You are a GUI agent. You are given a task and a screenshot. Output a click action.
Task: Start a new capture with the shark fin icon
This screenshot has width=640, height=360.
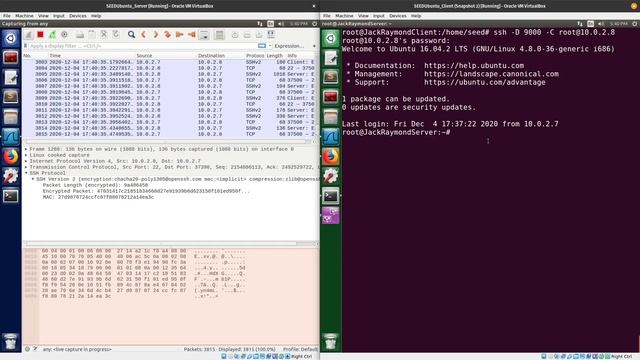(x=29, y=35)
